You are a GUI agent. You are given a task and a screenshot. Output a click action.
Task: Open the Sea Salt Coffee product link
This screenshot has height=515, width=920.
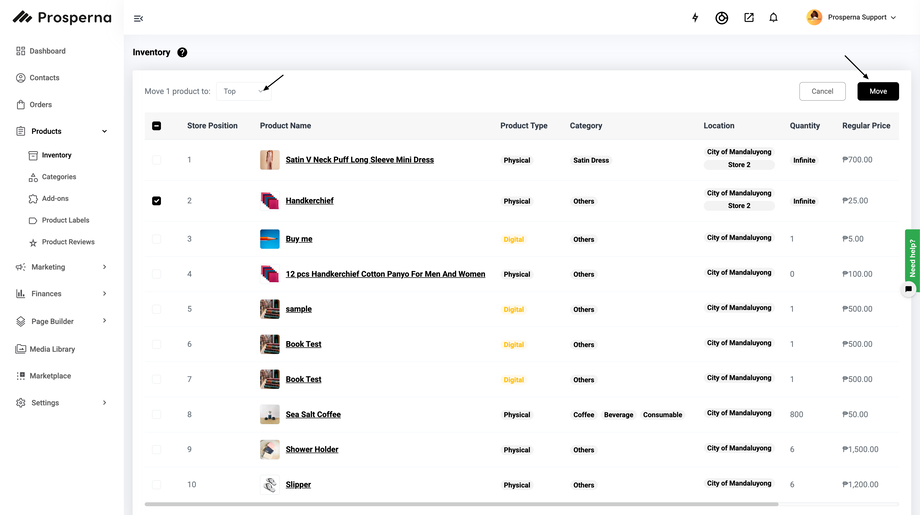(313, 414)
